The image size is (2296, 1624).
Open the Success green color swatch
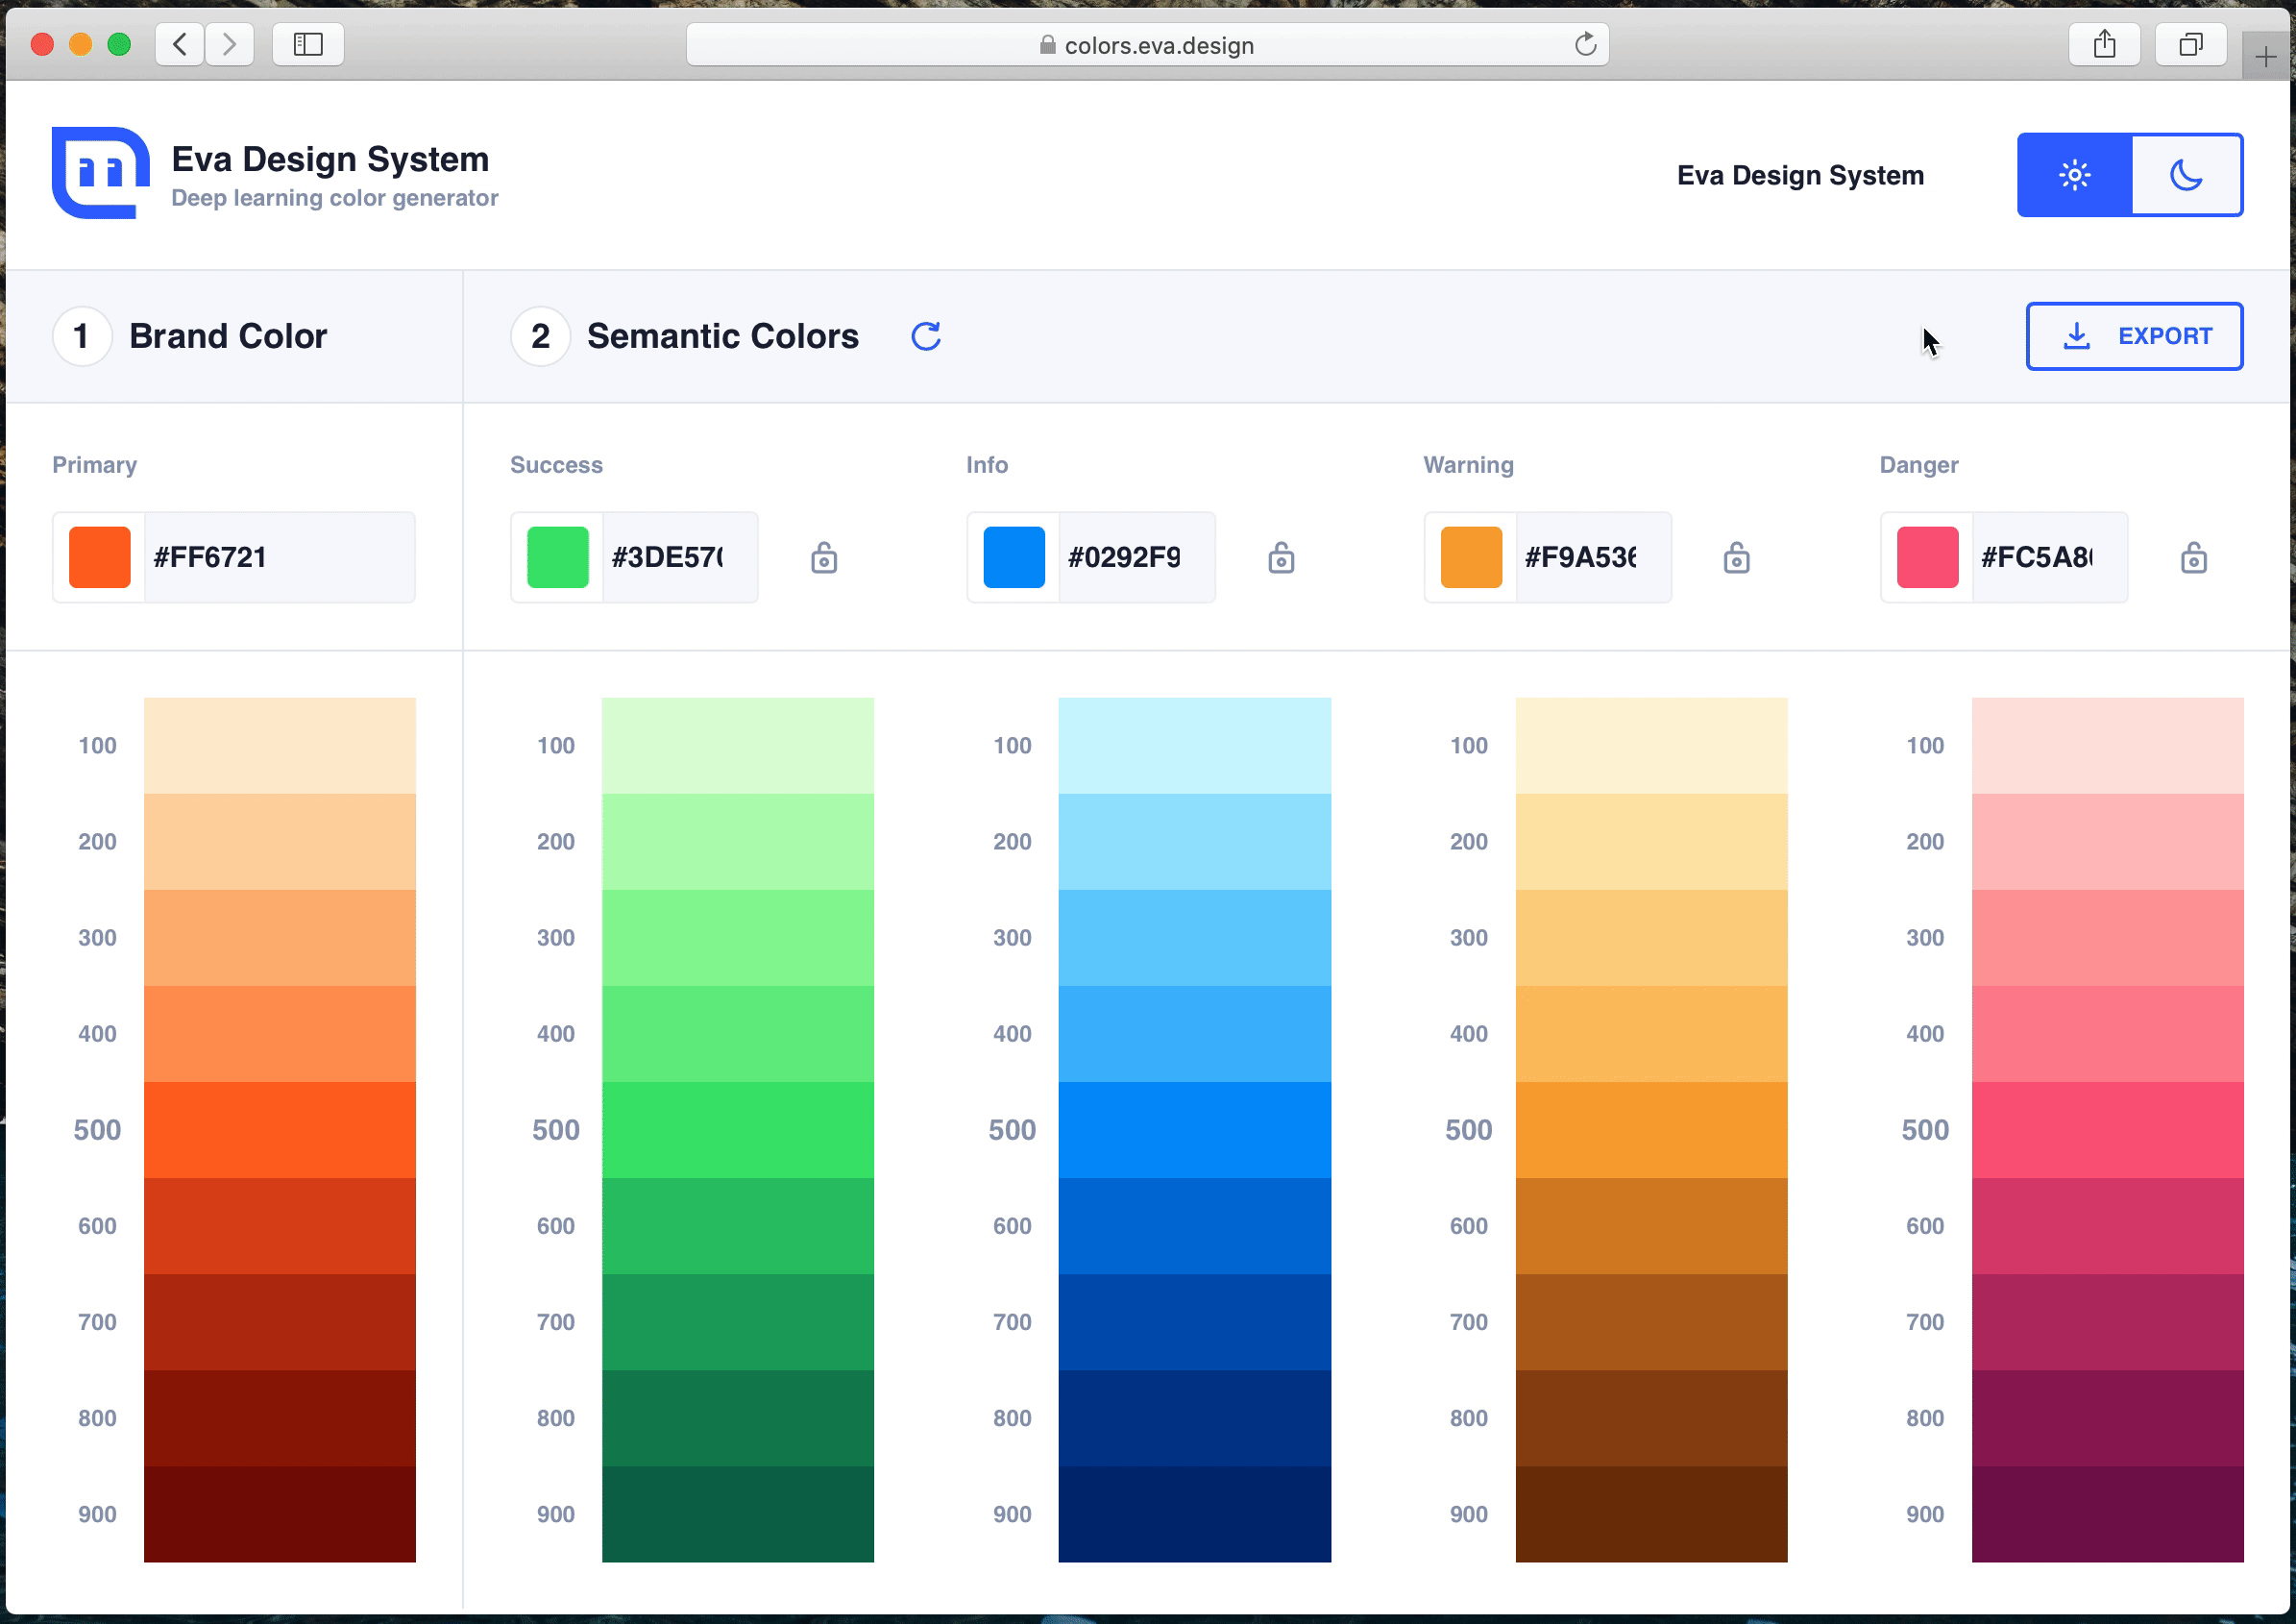coord(558,557)
